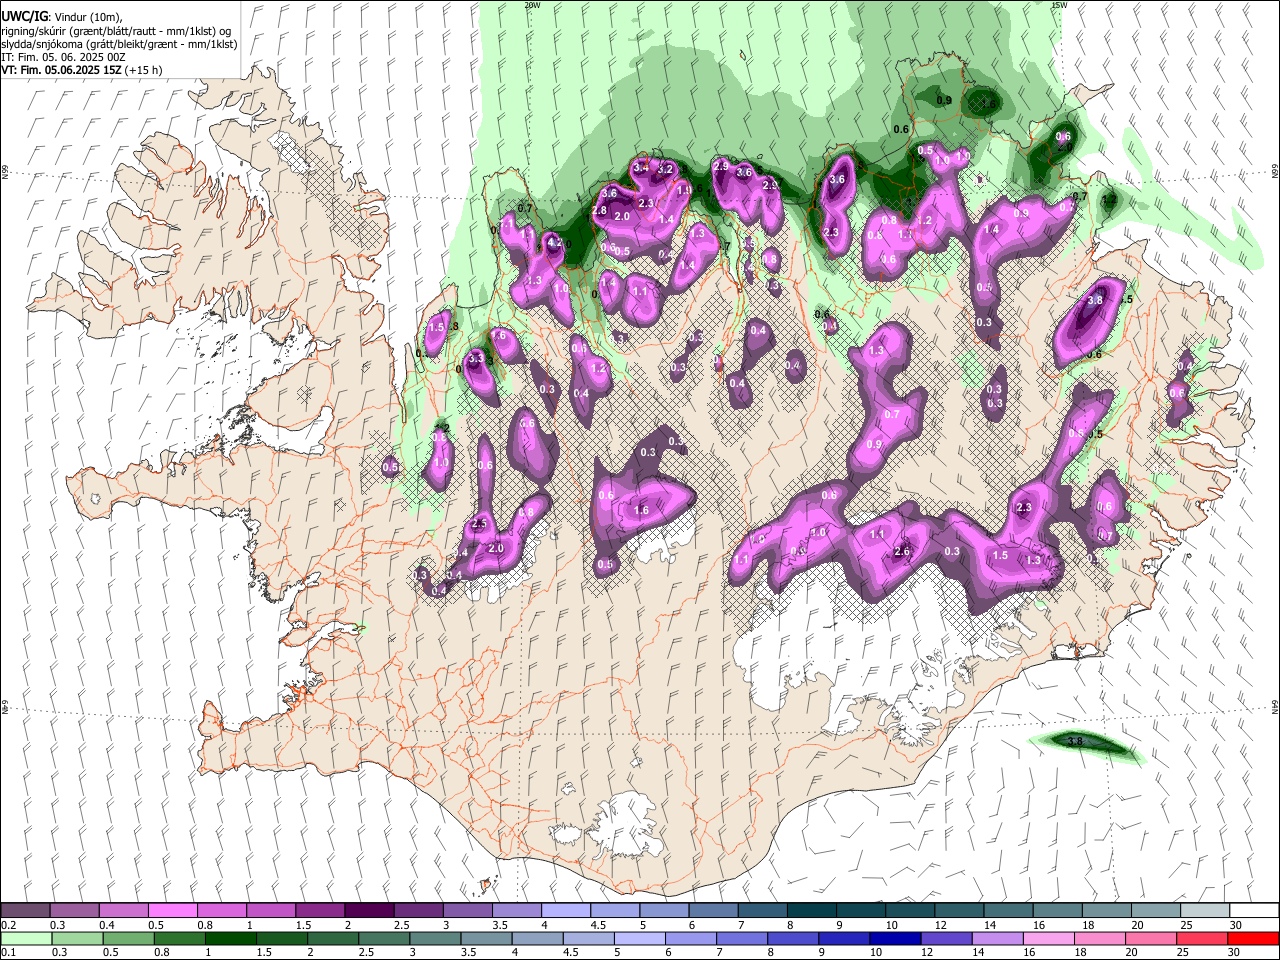Image resolution: width=1280 pixels, height=960 pixels.
Task: Click the 'UWC/IG: Vindur (10m)' title line
Action: pyautogui.click(x=60, y=17)
